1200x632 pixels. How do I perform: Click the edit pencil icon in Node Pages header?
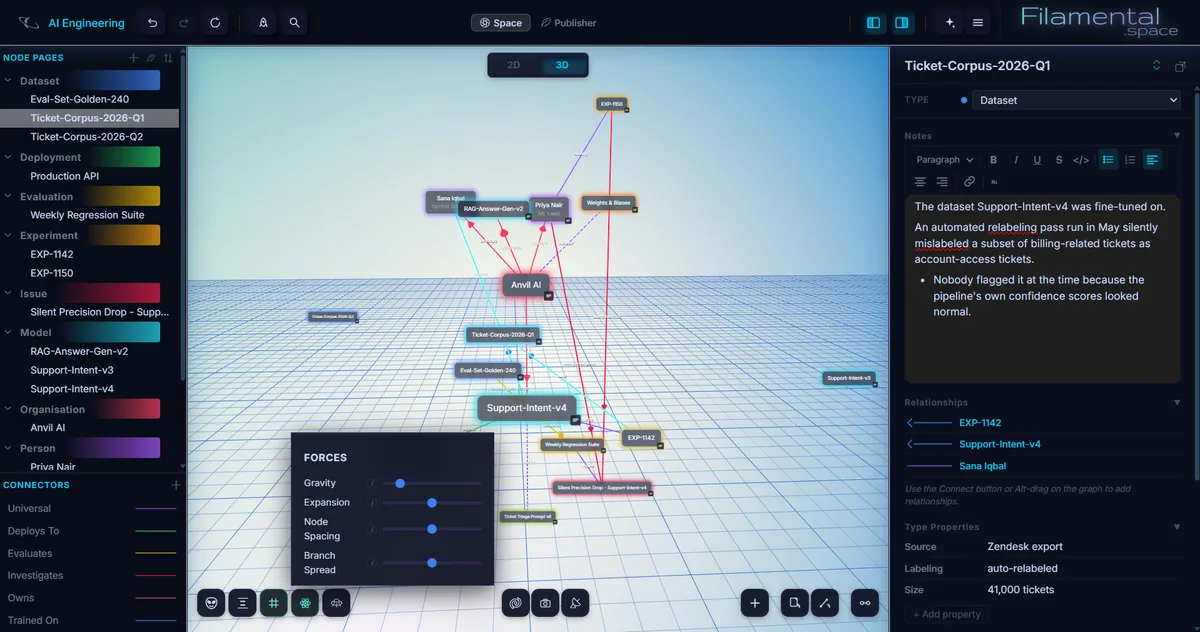(151, 58)
